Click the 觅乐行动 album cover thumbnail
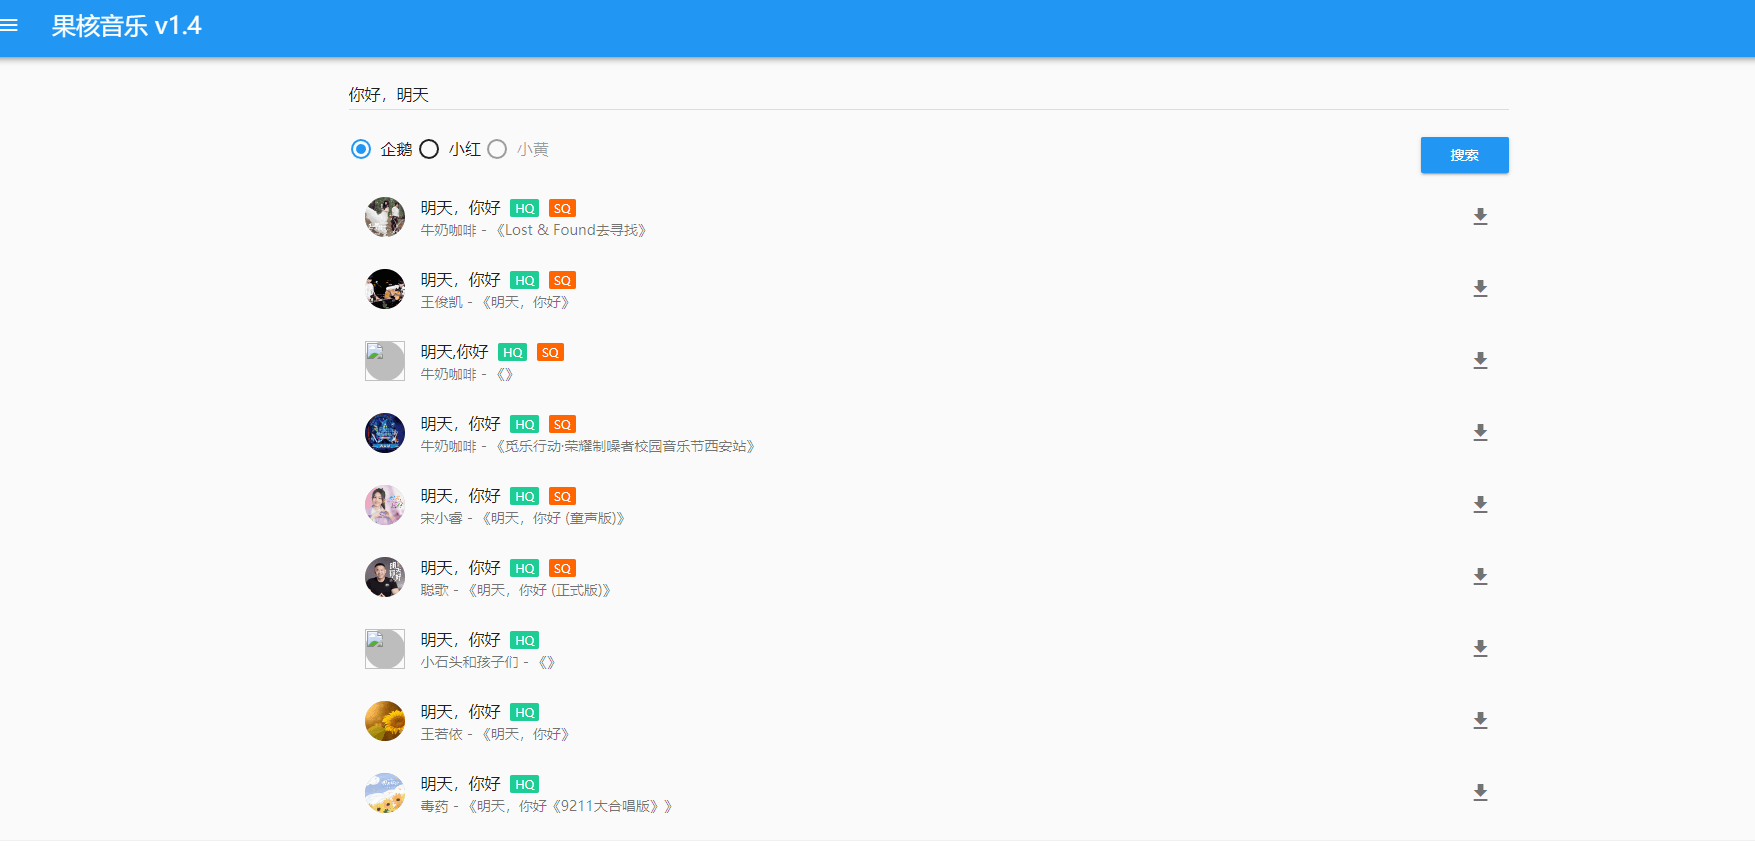The width and height of the screenshot is (1755, 857). (x=385, y=433)
